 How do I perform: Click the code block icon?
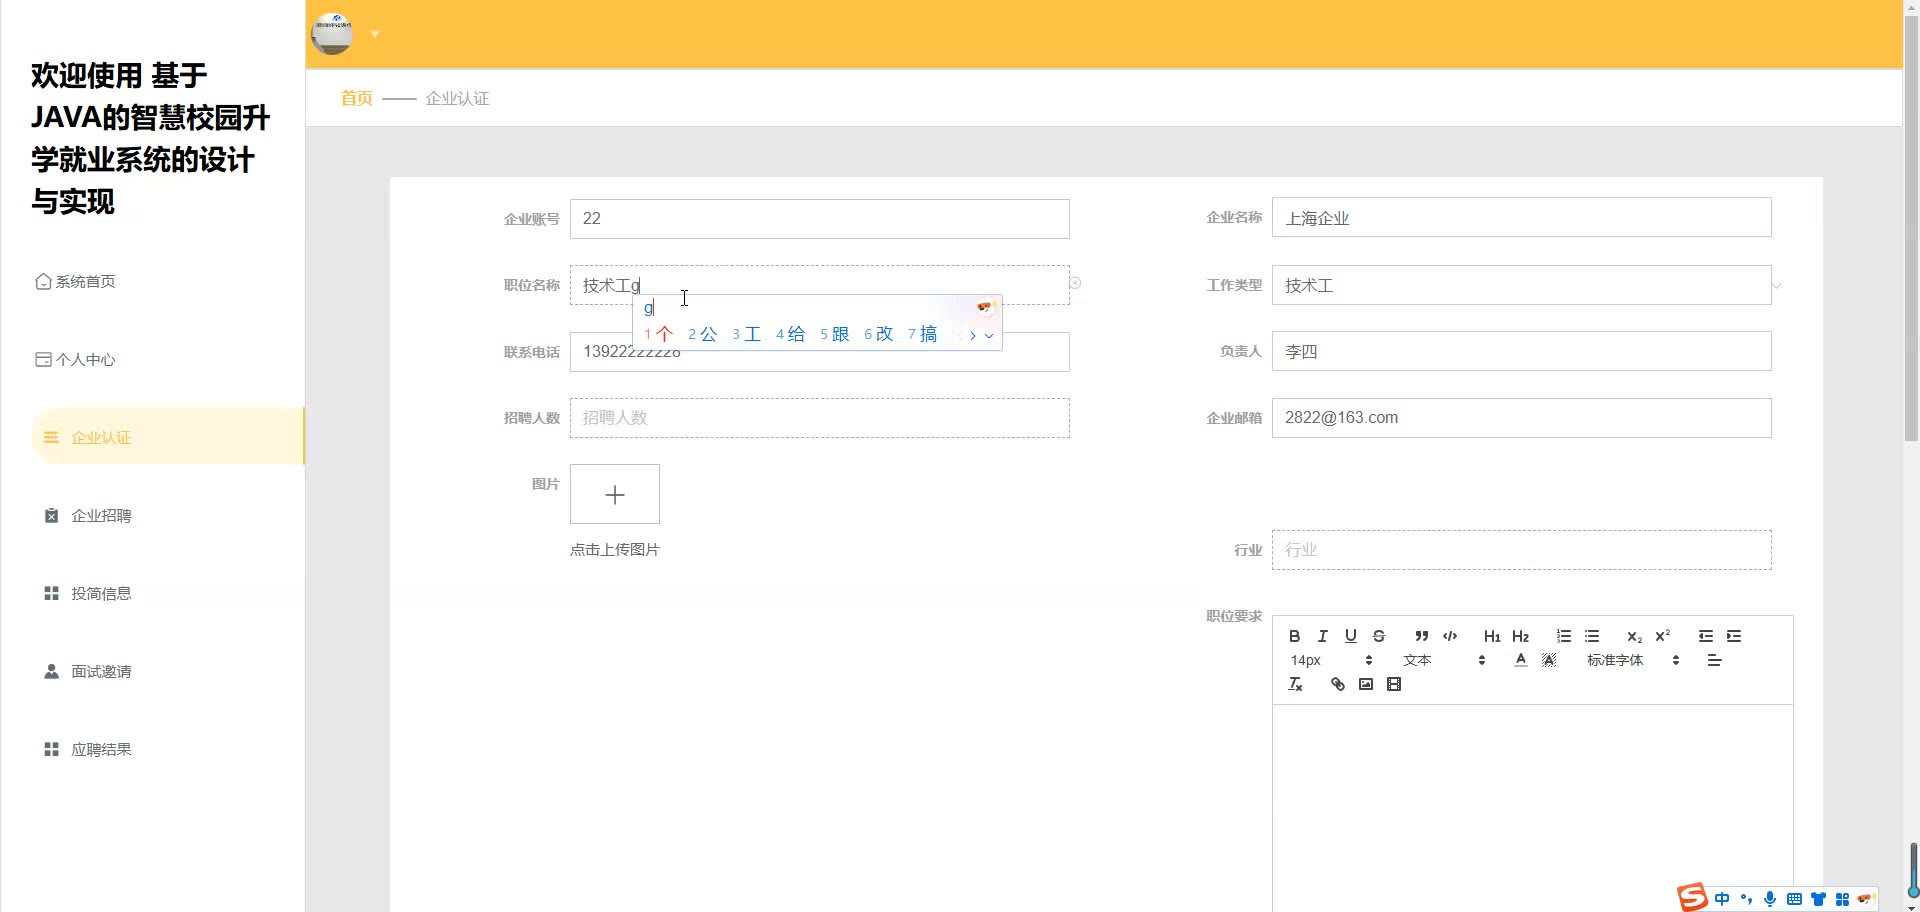(1450, 636)
